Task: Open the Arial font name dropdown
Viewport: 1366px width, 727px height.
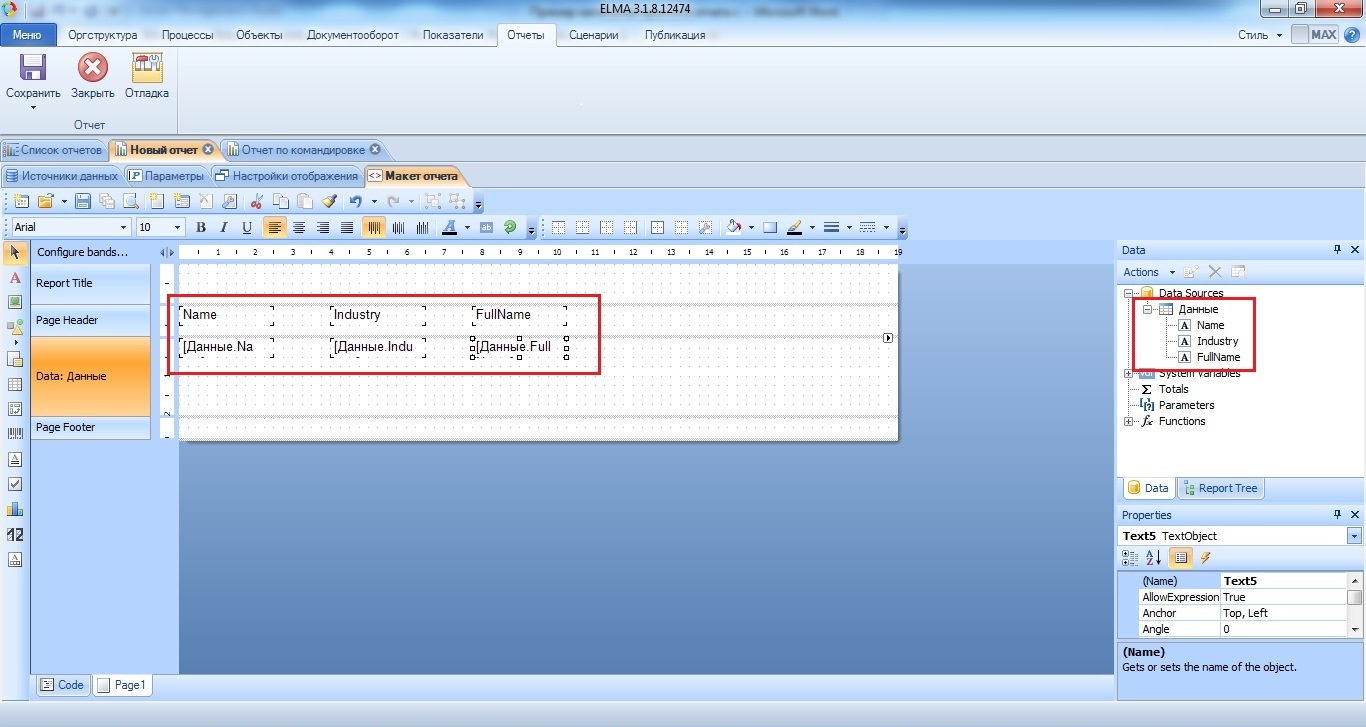Action: point(70,228)
